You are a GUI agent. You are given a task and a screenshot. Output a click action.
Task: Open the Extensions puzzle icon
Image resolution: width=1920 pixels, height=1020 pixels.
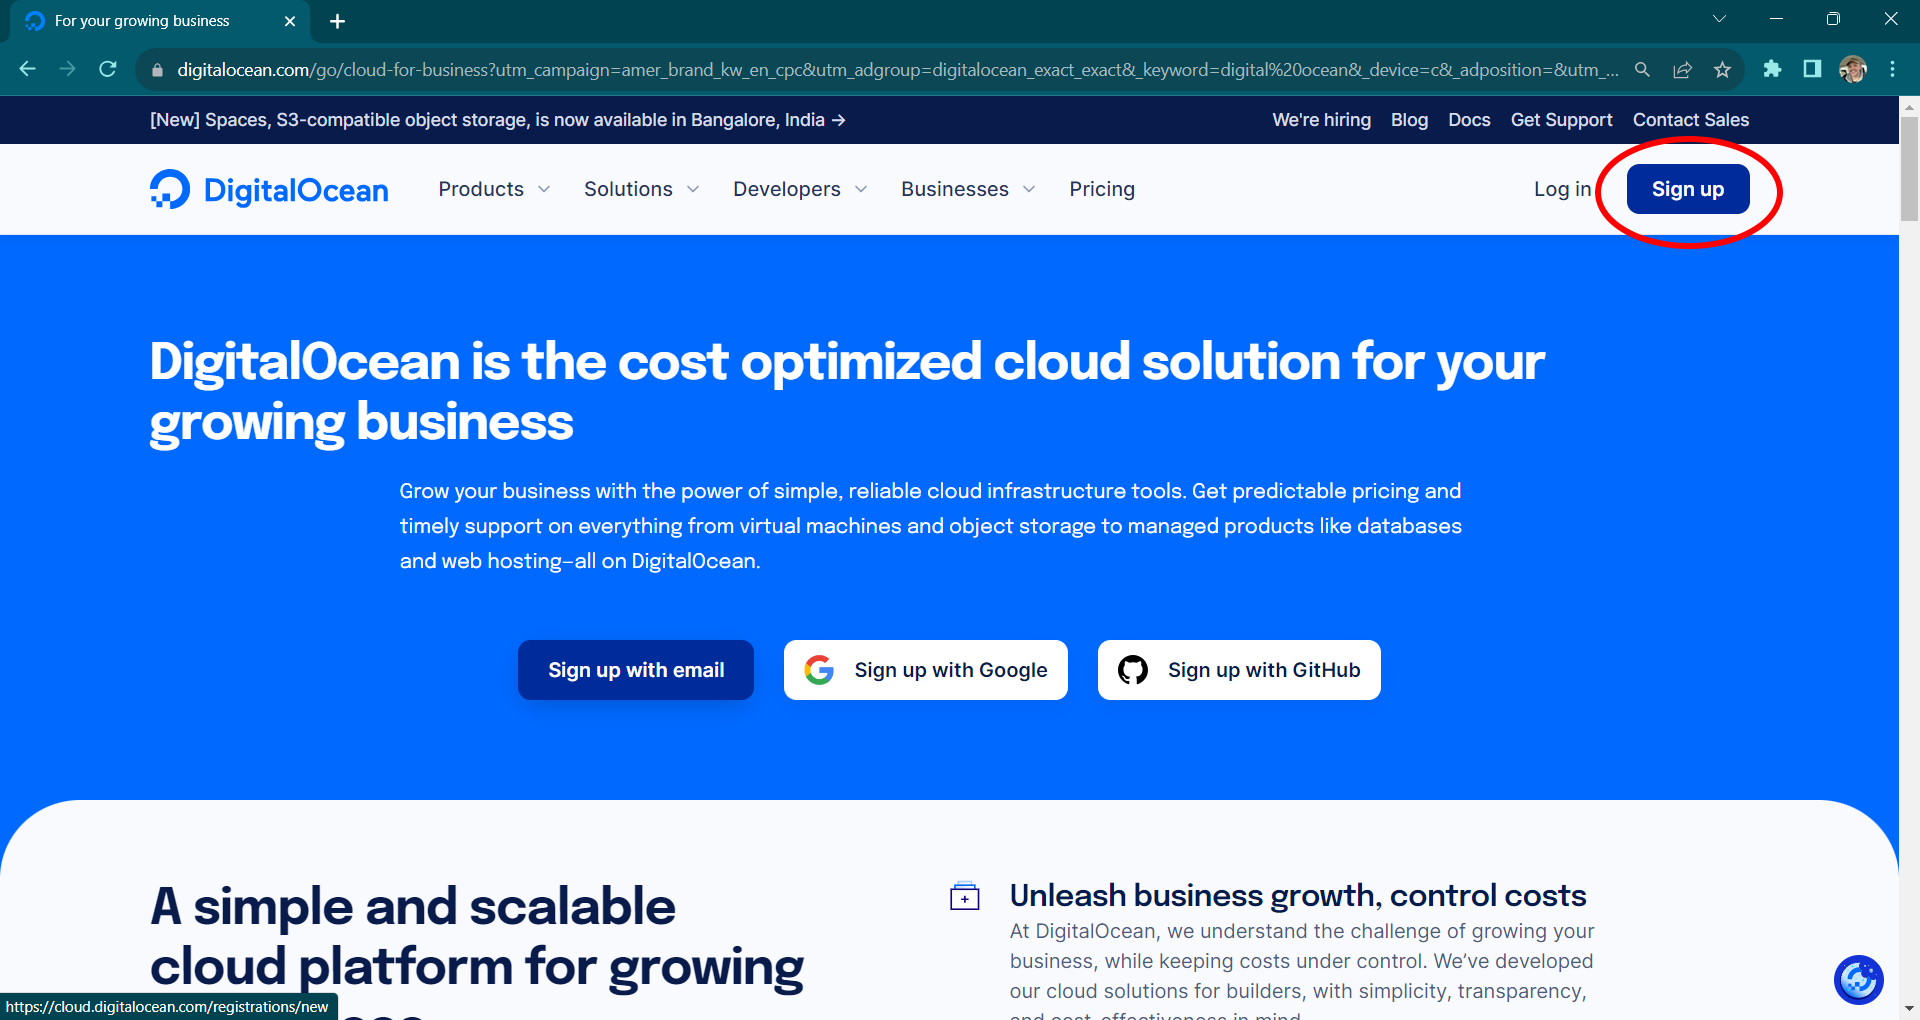[x=1772, y=69]
